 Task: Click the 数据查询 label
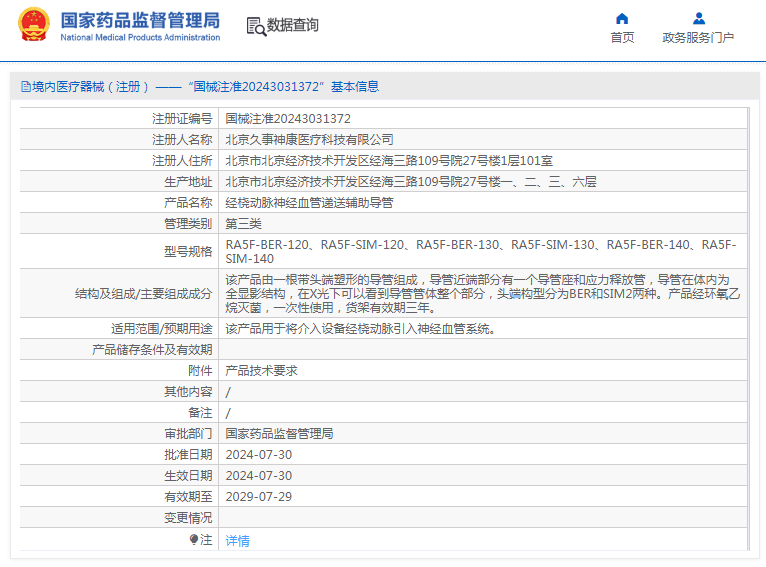(x=292, y=25)
